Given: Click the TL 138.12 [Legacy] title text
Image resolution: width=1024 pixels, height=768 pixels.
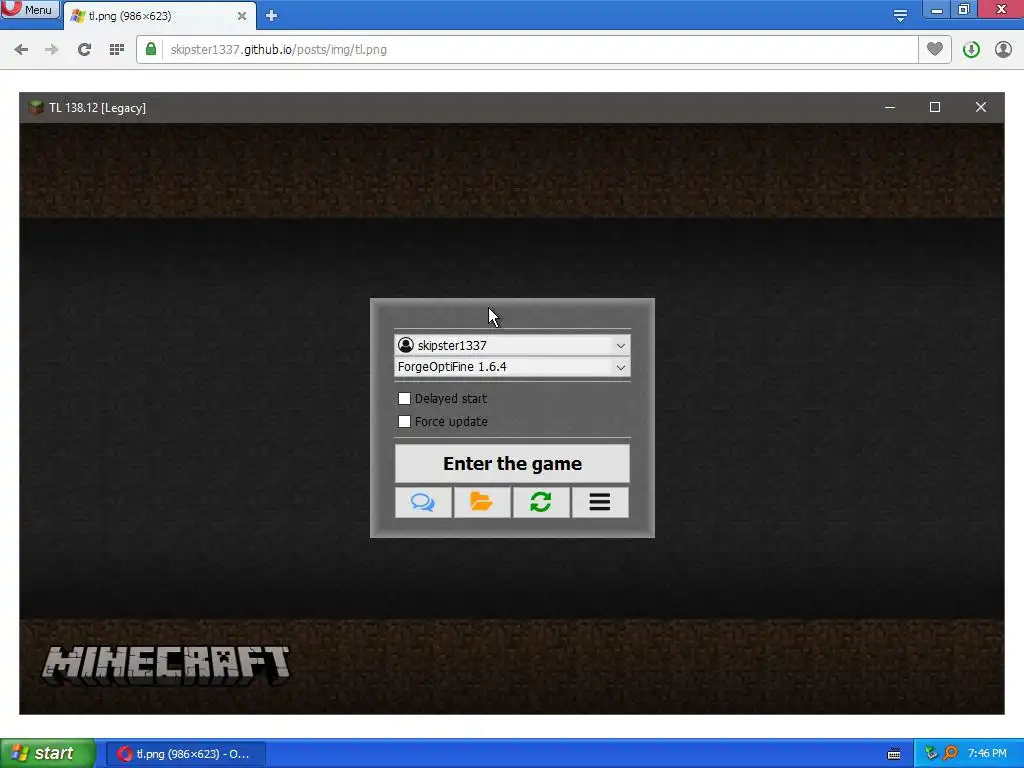Looking at the screenshot, I should point(97,108).
